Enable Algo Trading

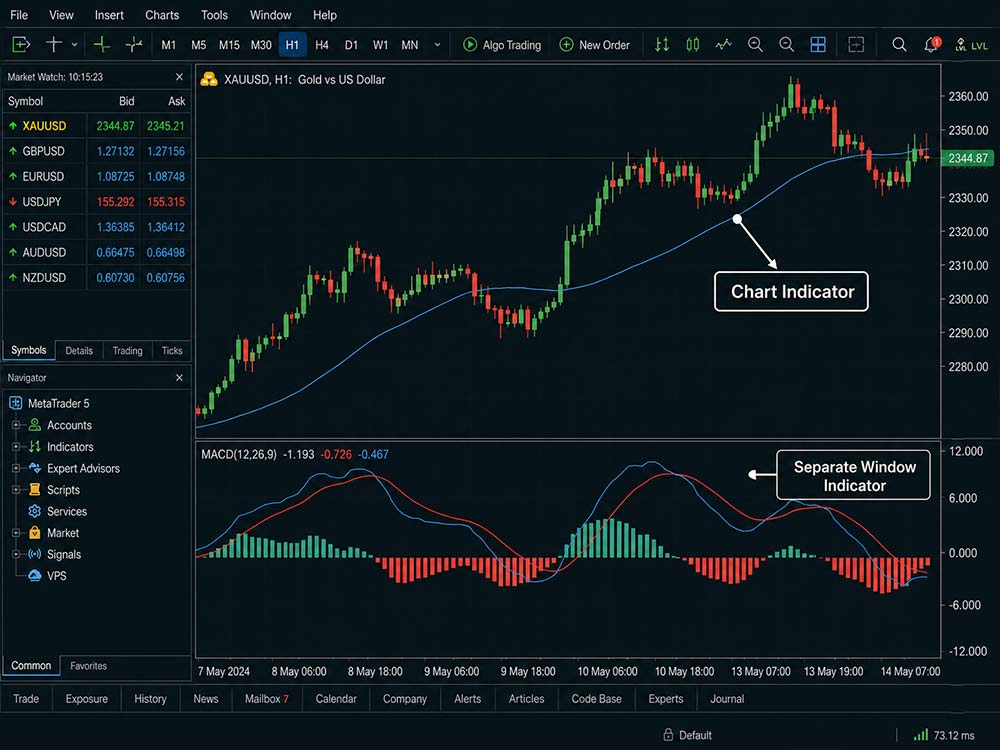502,45
